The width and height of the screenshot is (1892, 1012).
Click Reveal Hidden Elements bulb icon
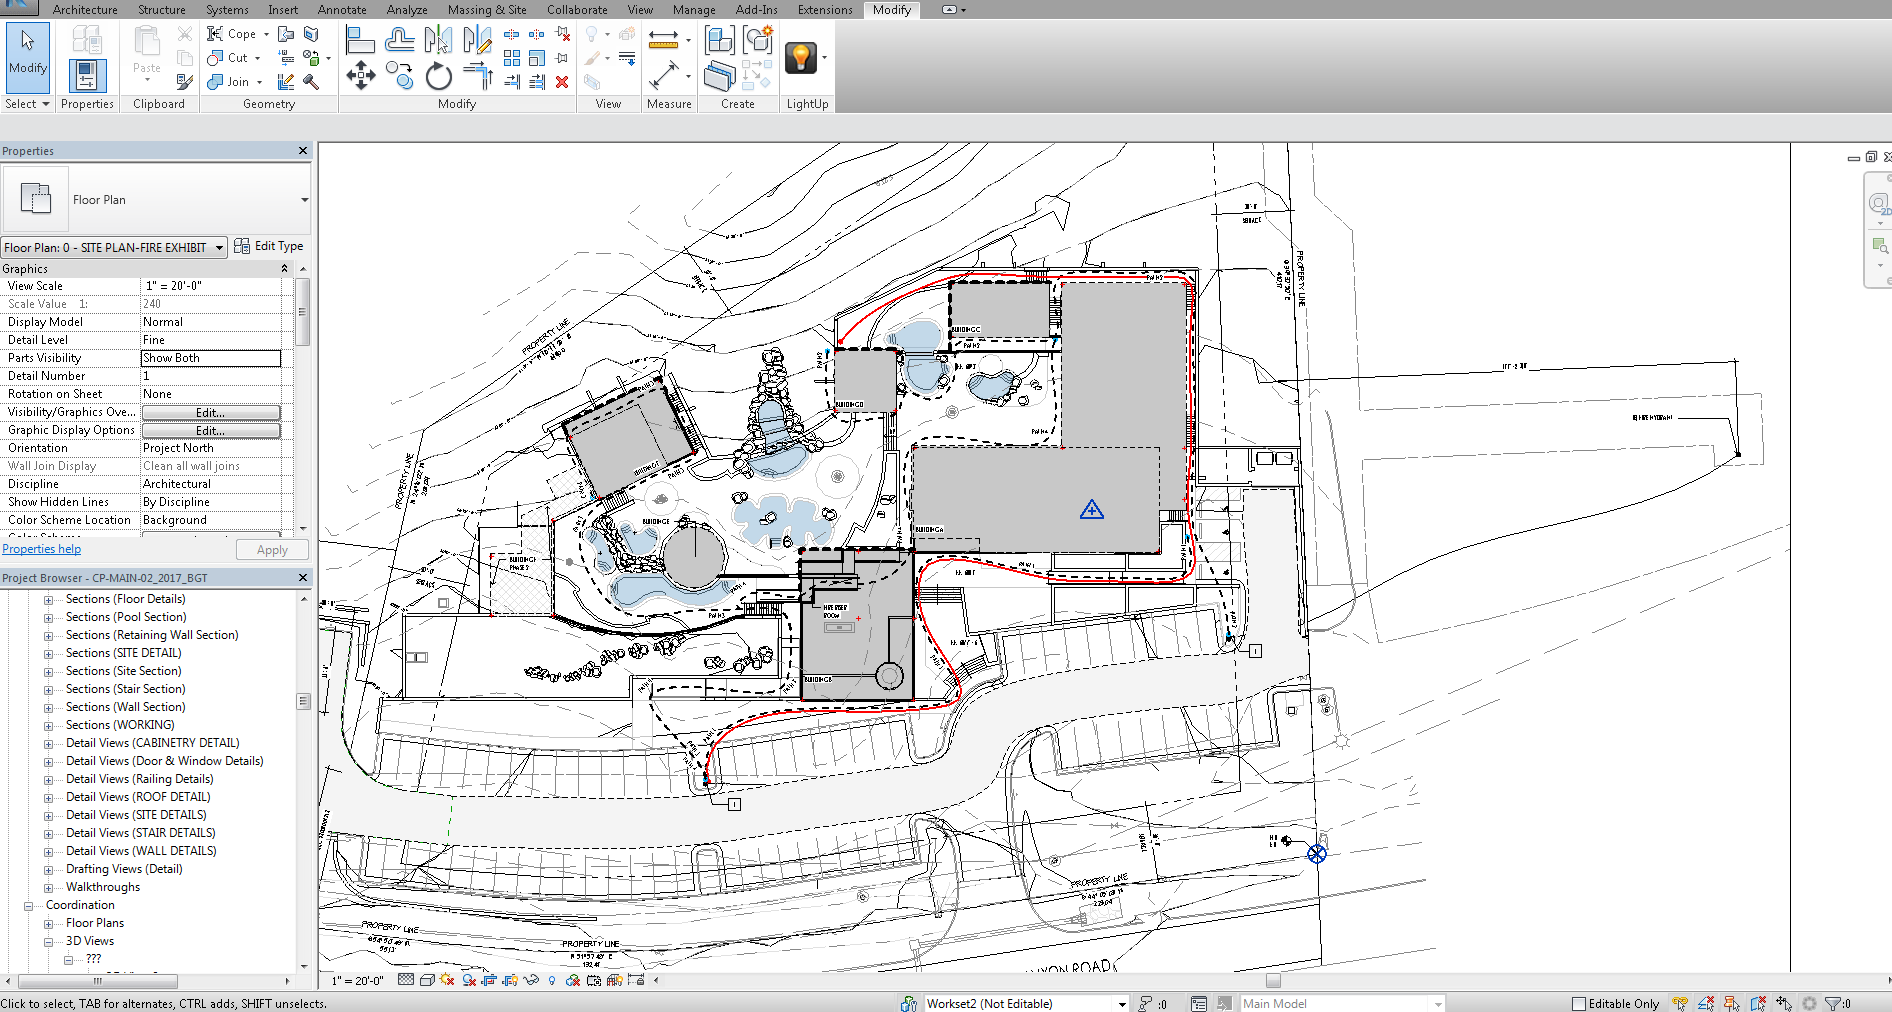click(x=552, y=980)
